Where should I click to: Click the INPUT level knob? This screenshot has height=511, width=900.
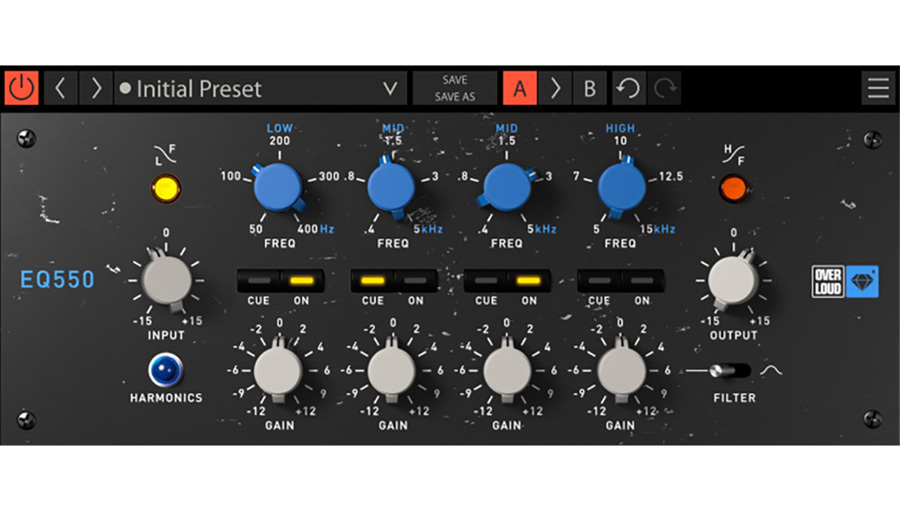(166, 280)
